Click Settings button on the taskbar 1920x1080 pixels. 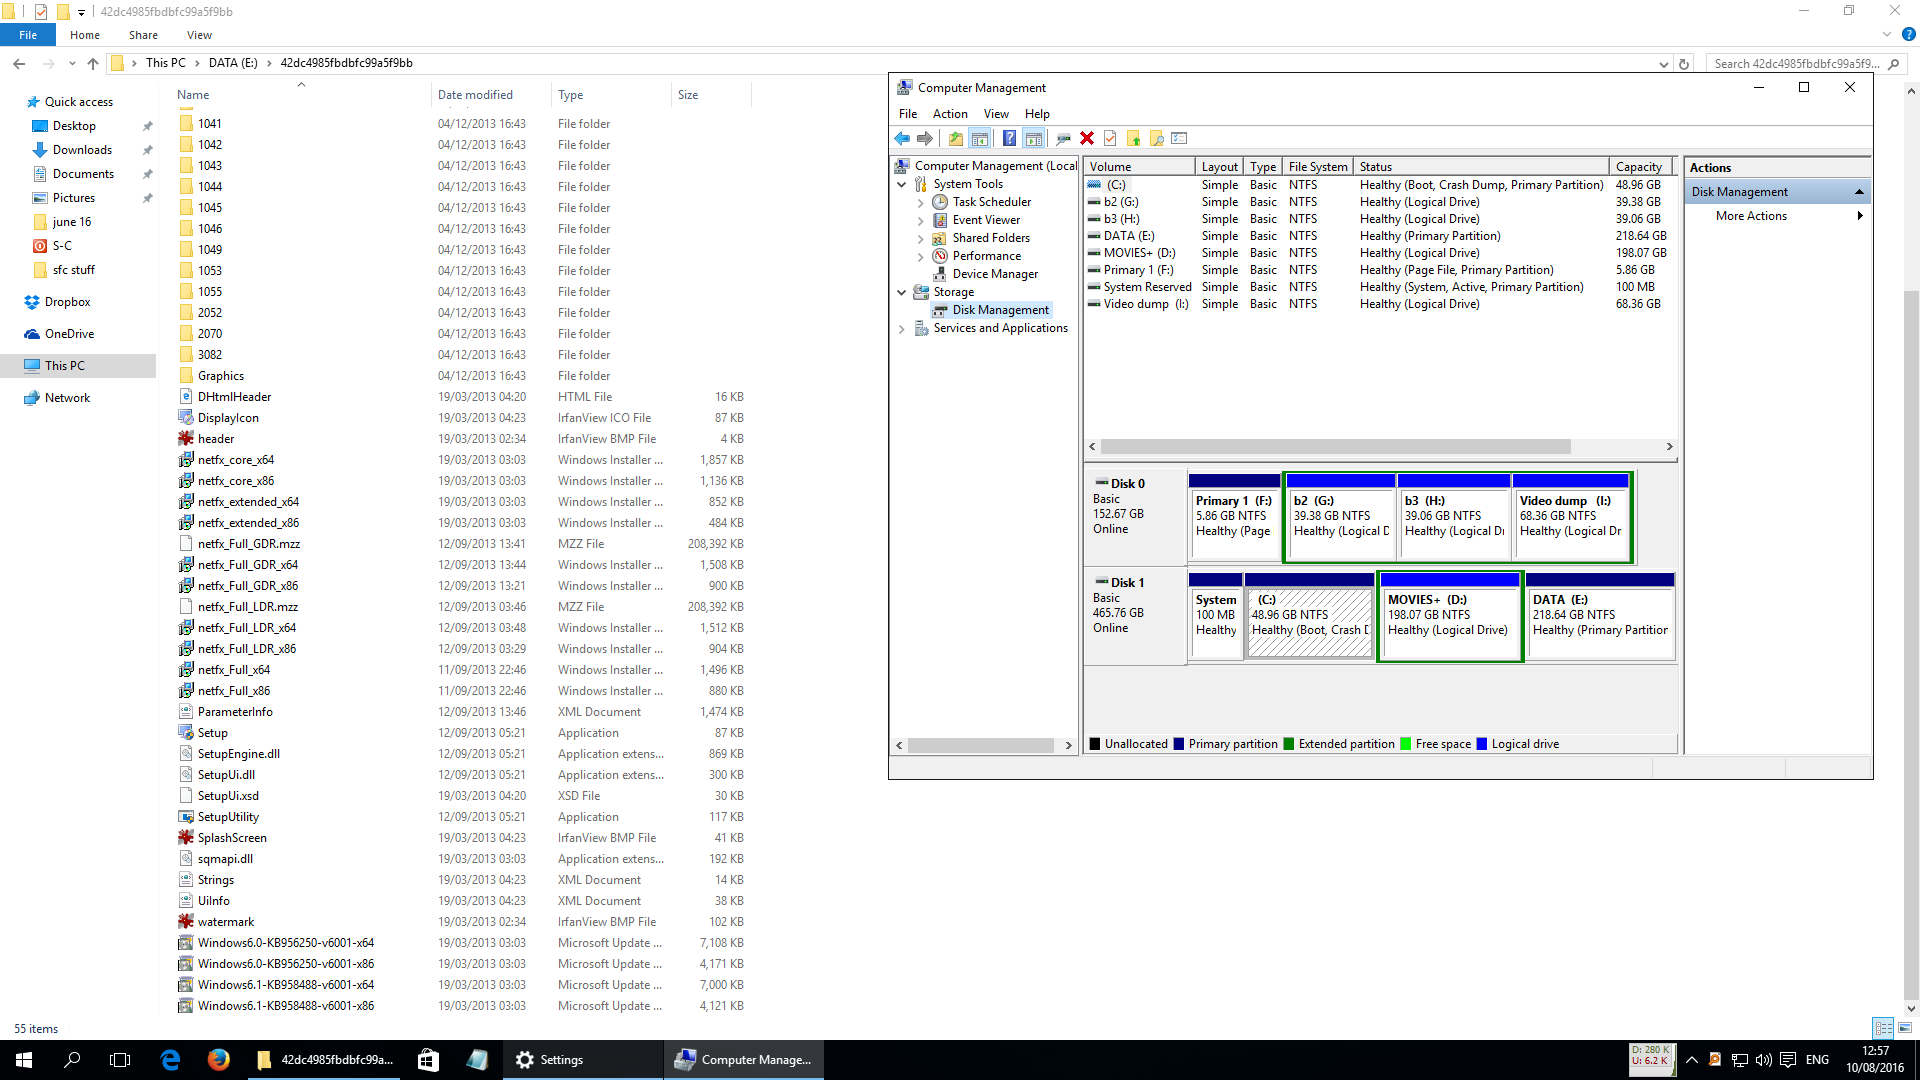[582, 1060]
